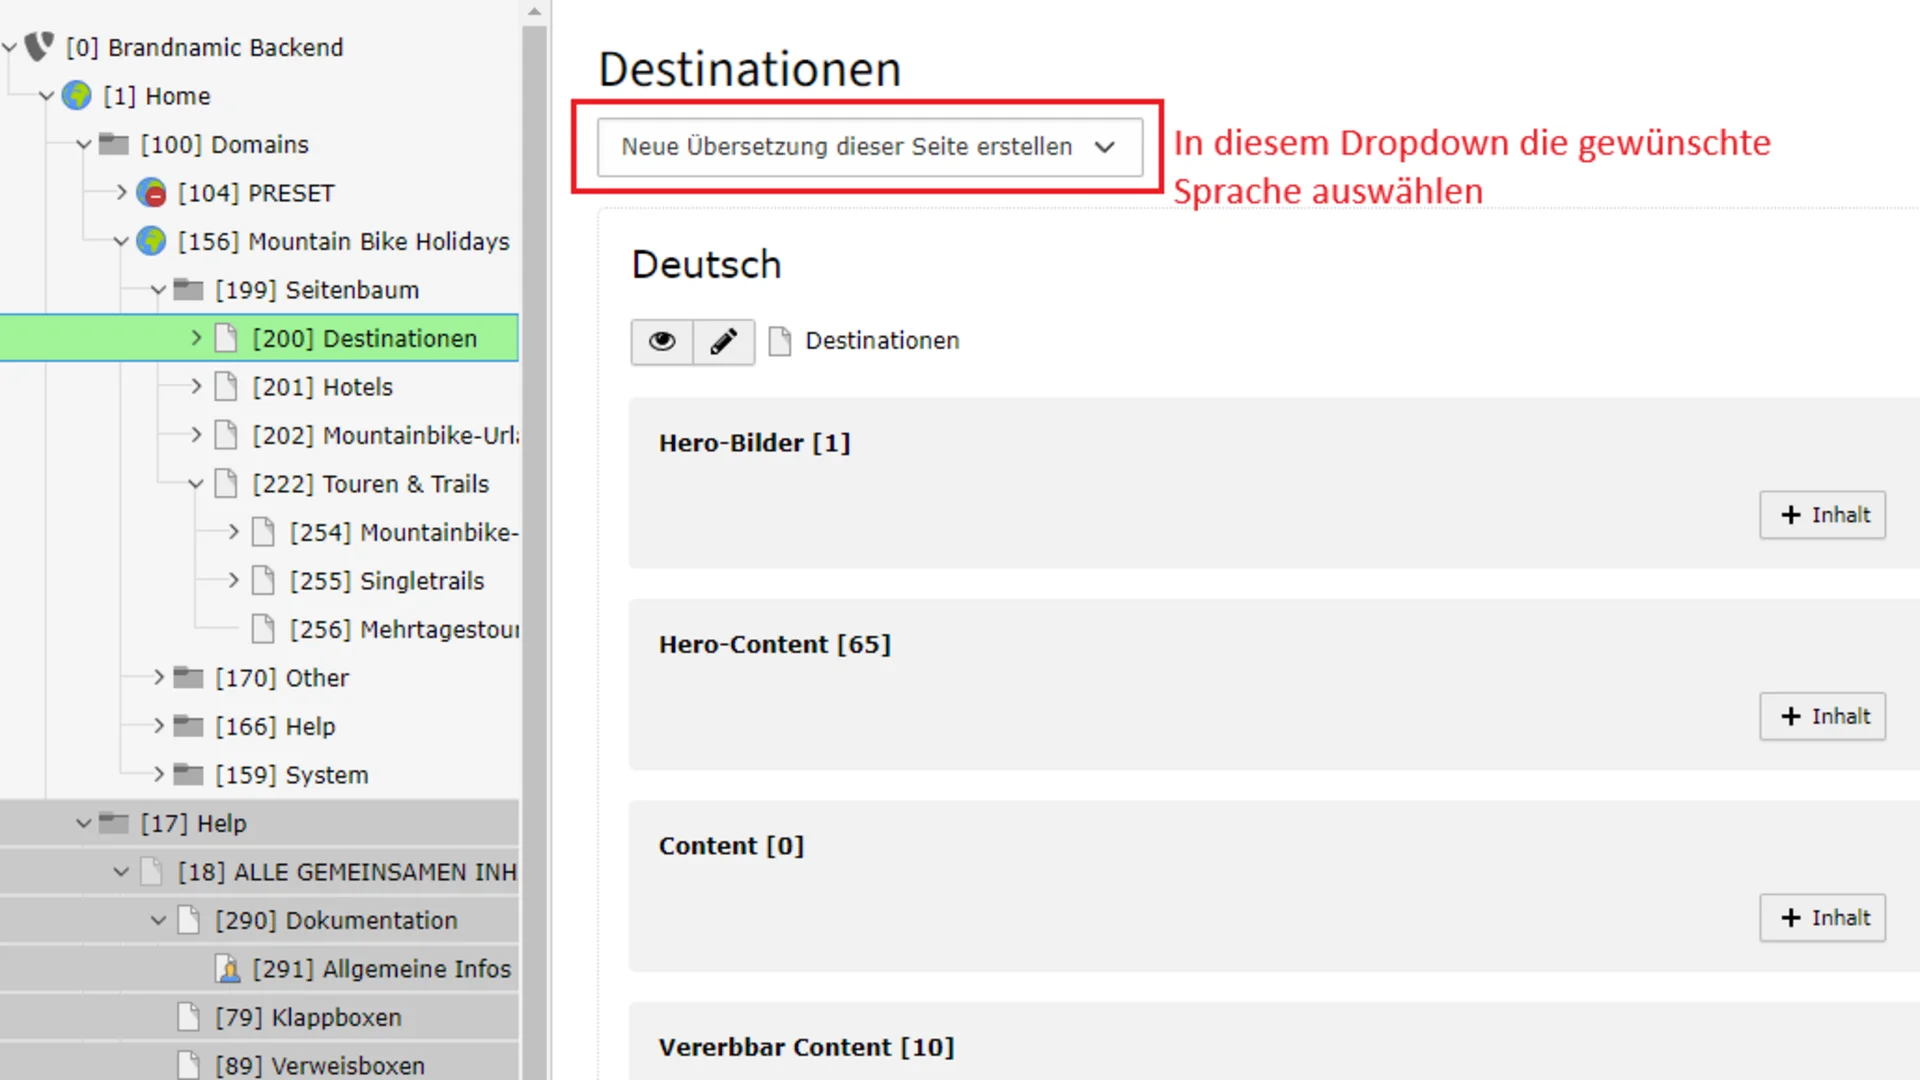Click the page icon beside ALLE GEMEINSAMEN INH
This screenshot has height=1080, width=1920.
152,871
